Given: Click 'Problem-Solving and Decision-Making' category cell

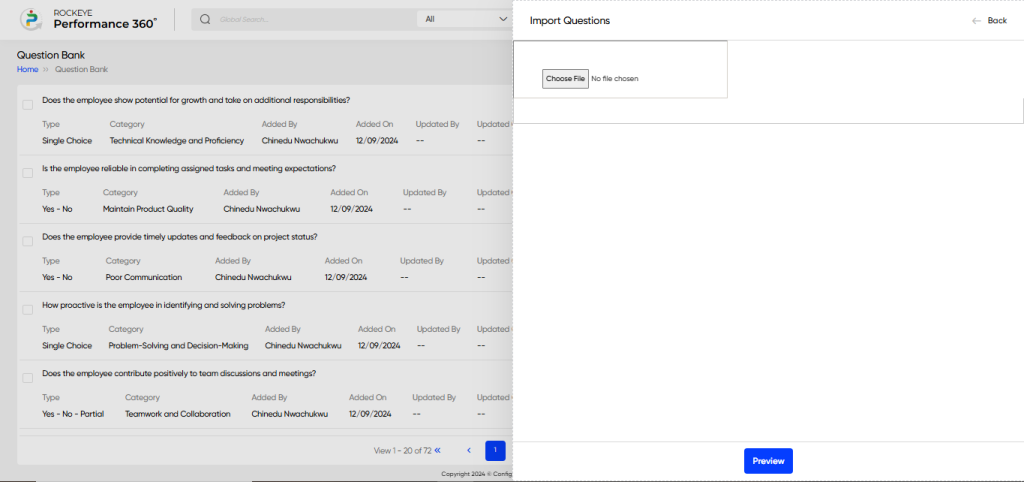Looking at the screenshot, I should [x=178, y=345].
